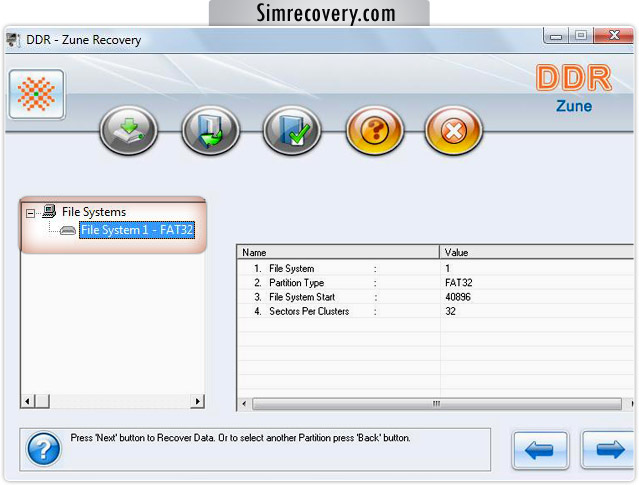
Task: Click the FAT32 value cell
Action: (x=459, y=283)
